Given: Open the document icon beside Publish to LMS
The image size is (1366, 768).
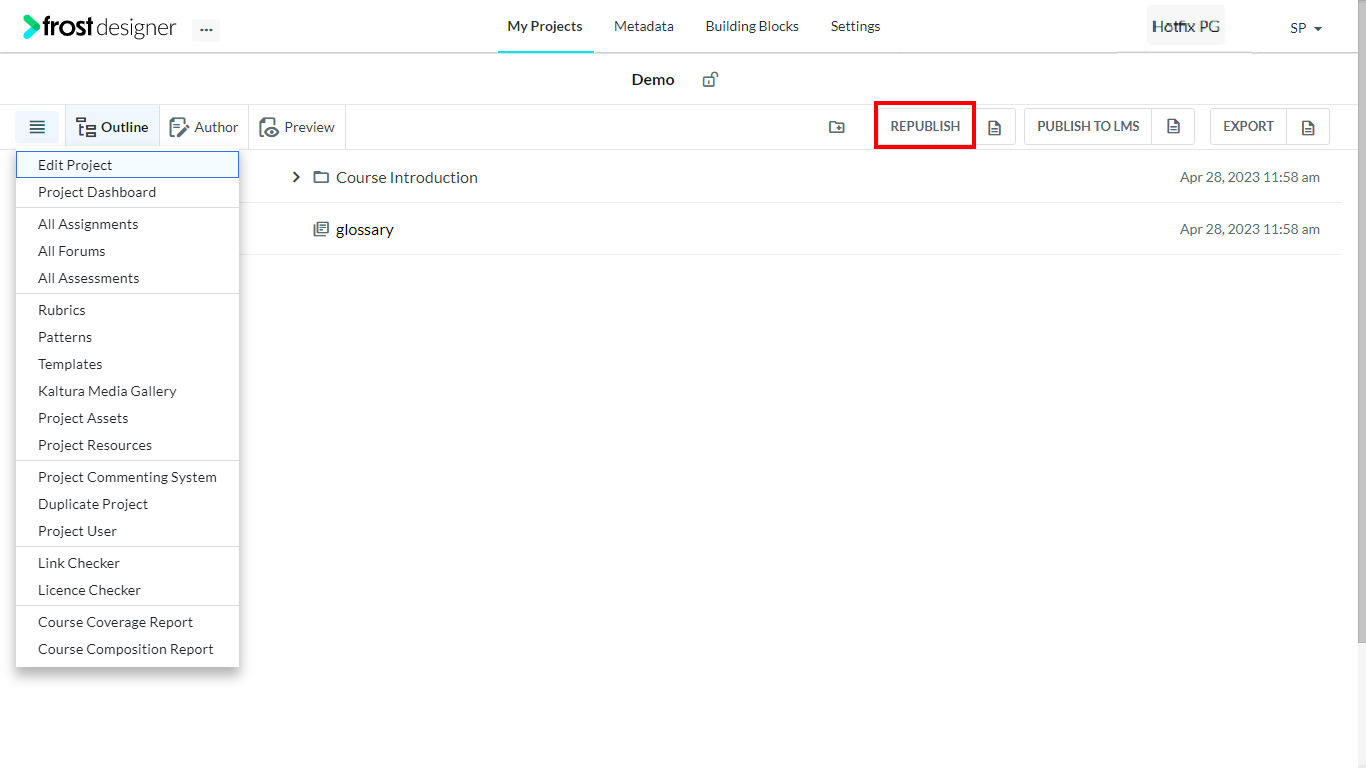Looking at the screenshot, I should click(1173, 127).
